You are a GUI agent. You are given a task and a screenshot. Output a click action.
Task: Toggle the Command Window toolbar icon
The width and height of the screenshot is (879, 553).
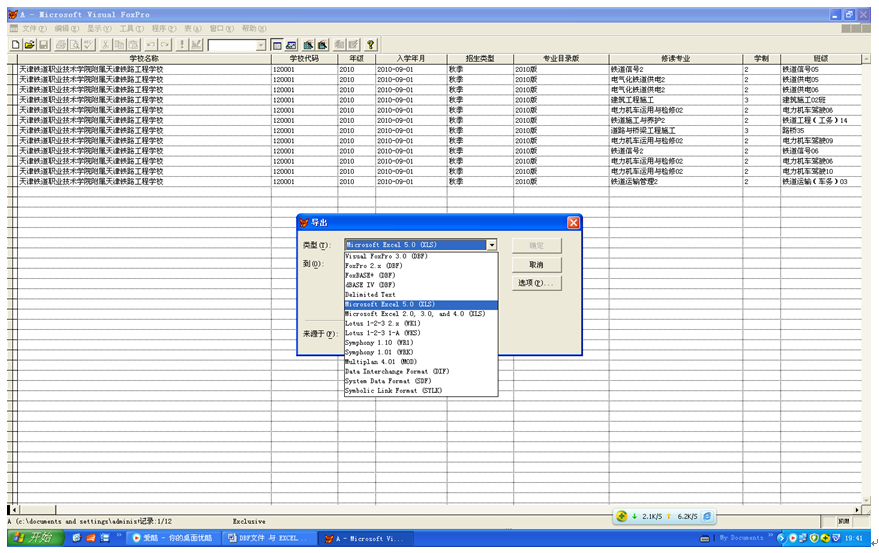[x=276, y=45]
